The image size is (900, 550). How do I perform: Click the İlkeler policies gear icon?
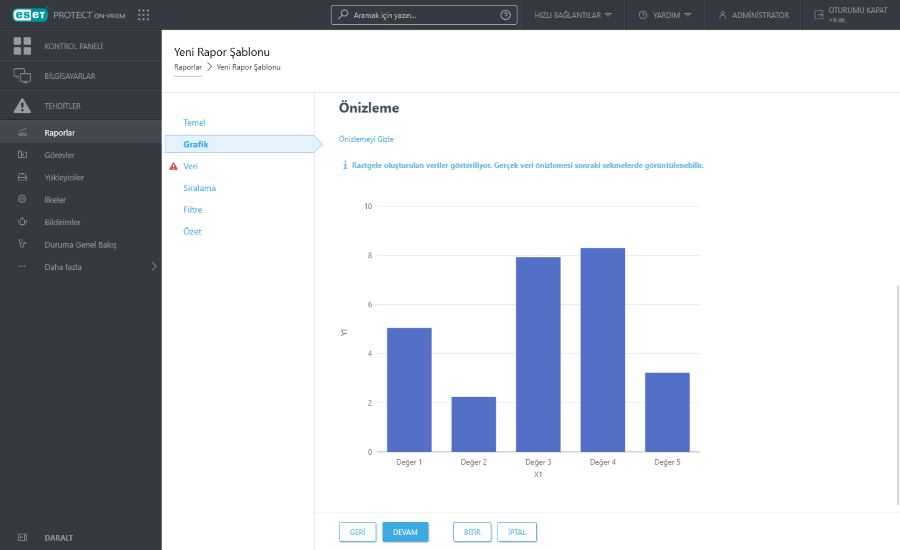click(x=22, y=199)
